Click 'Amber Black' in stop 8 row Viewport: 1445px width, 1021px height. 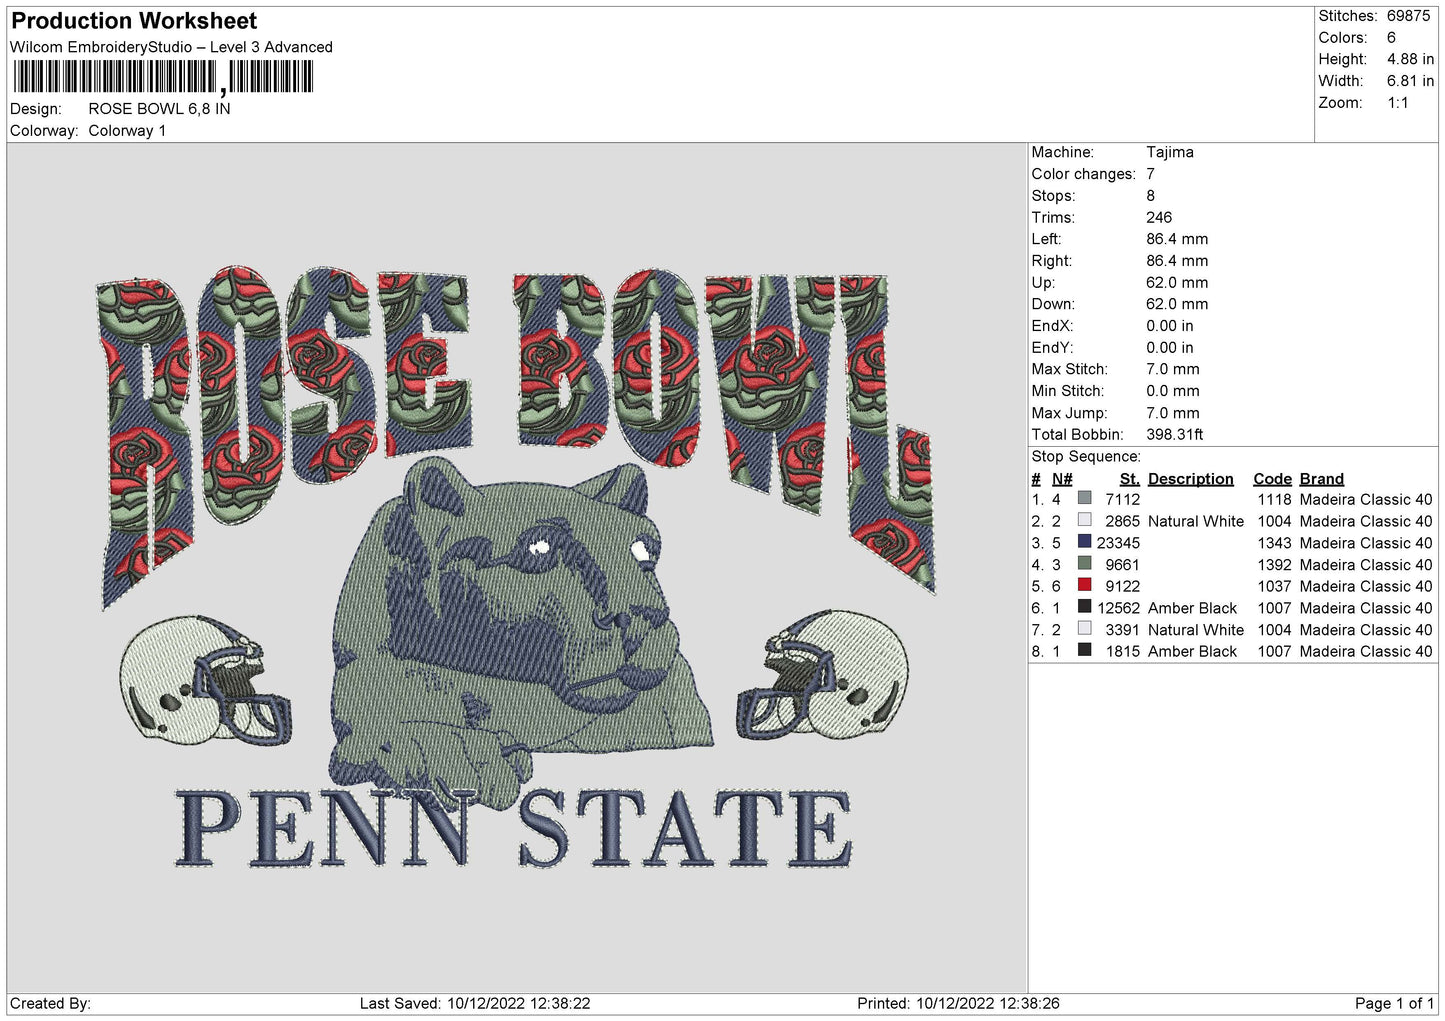click(1192, 651)
